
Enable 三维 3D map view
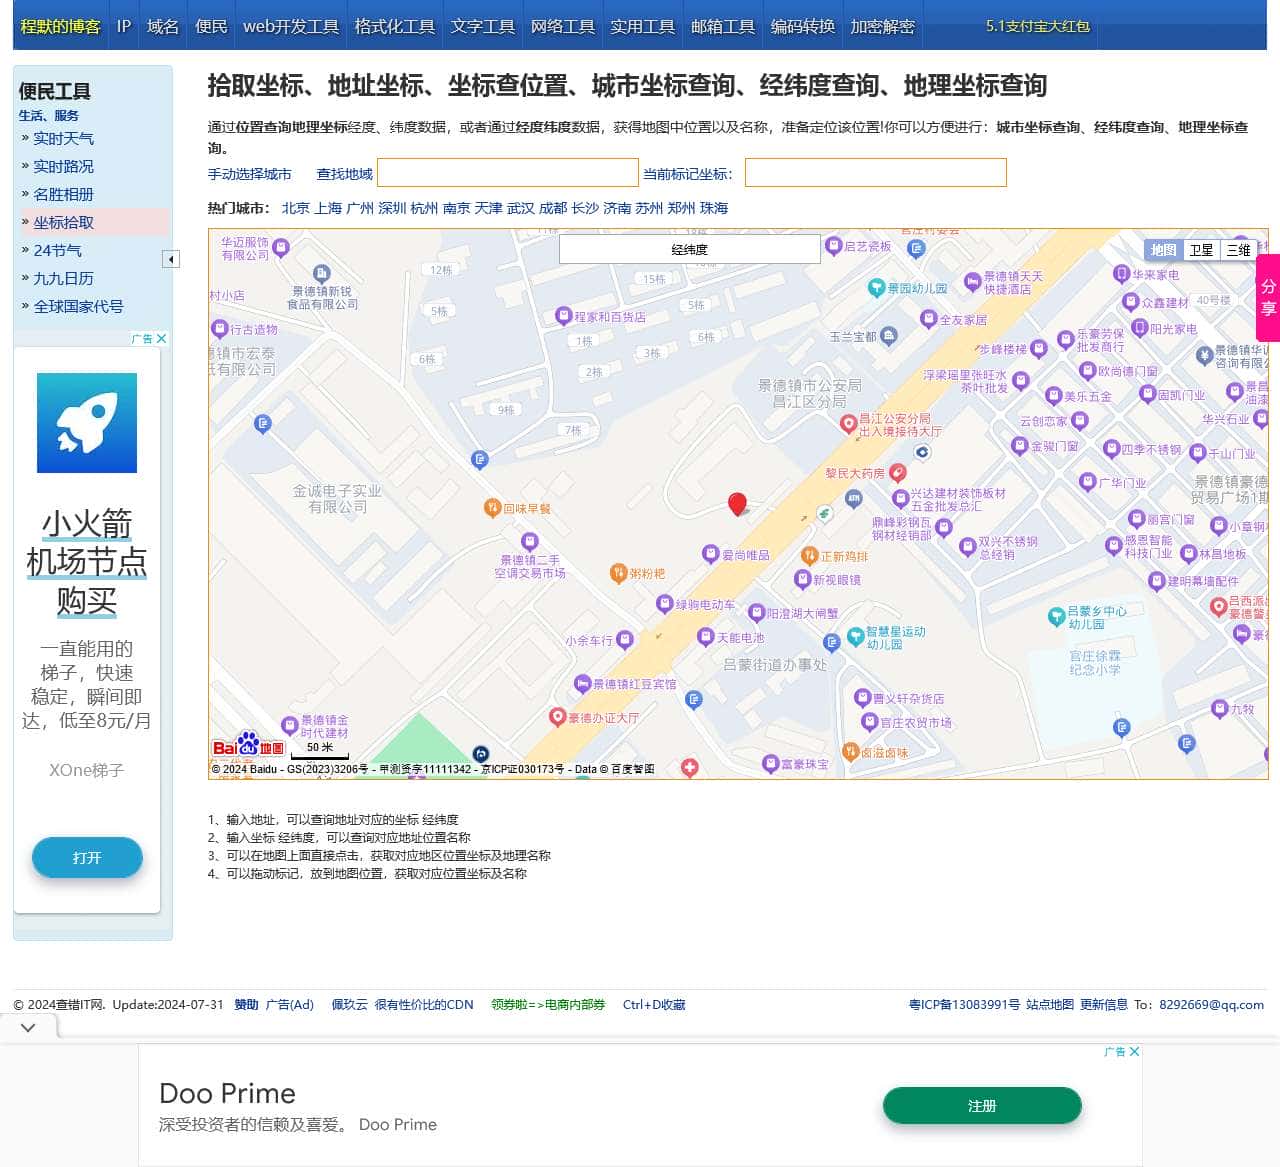[x=1238, y=250]
